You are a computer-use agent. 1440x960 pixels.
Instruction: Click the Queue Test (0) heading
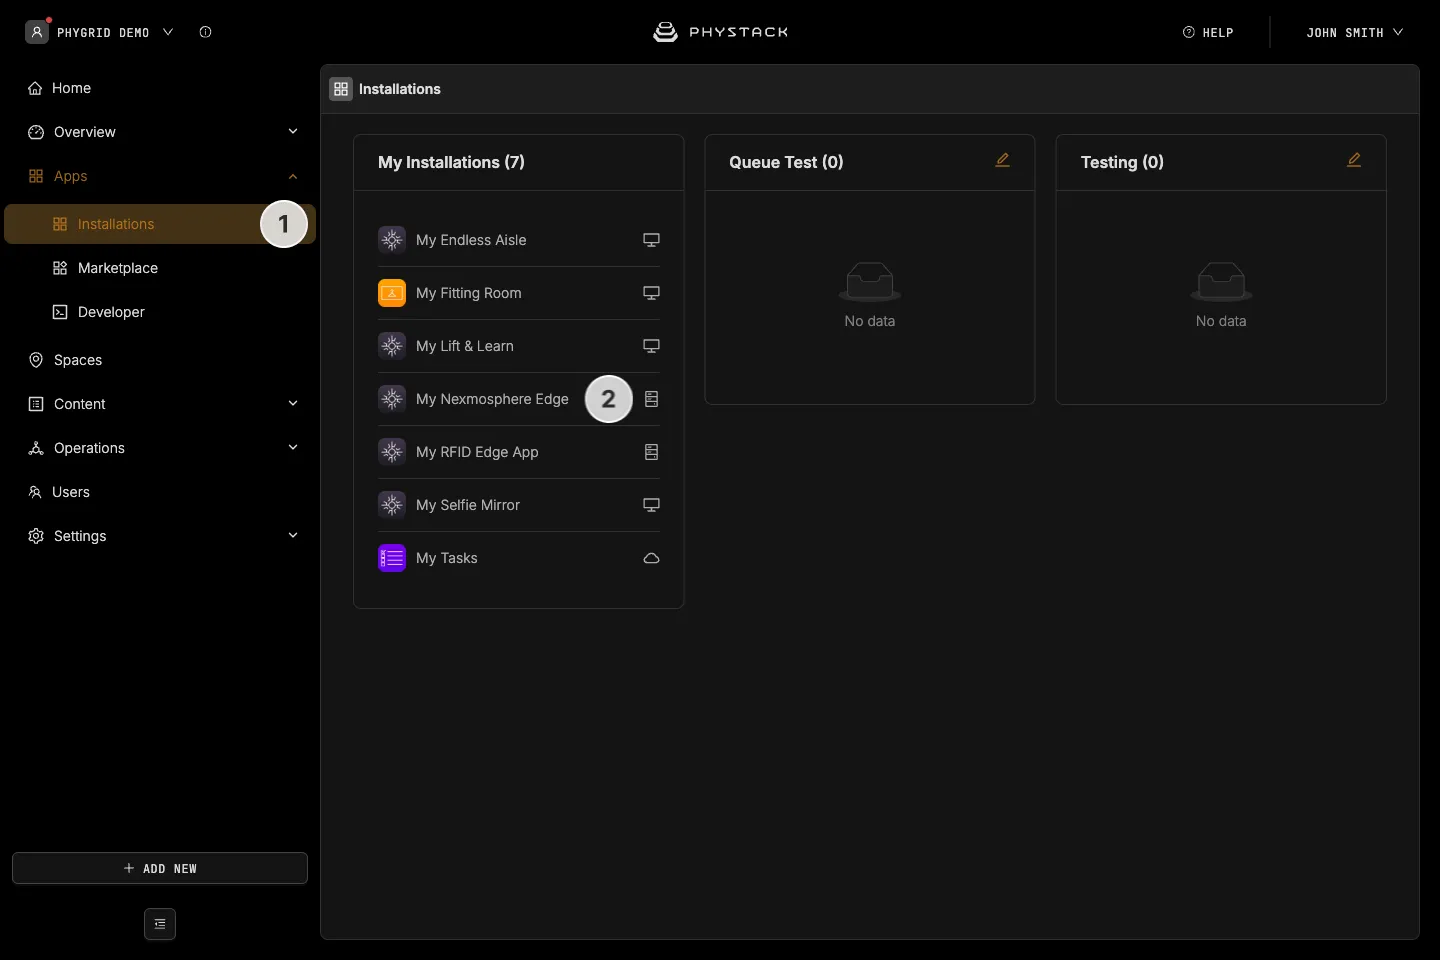click(786, 162)
